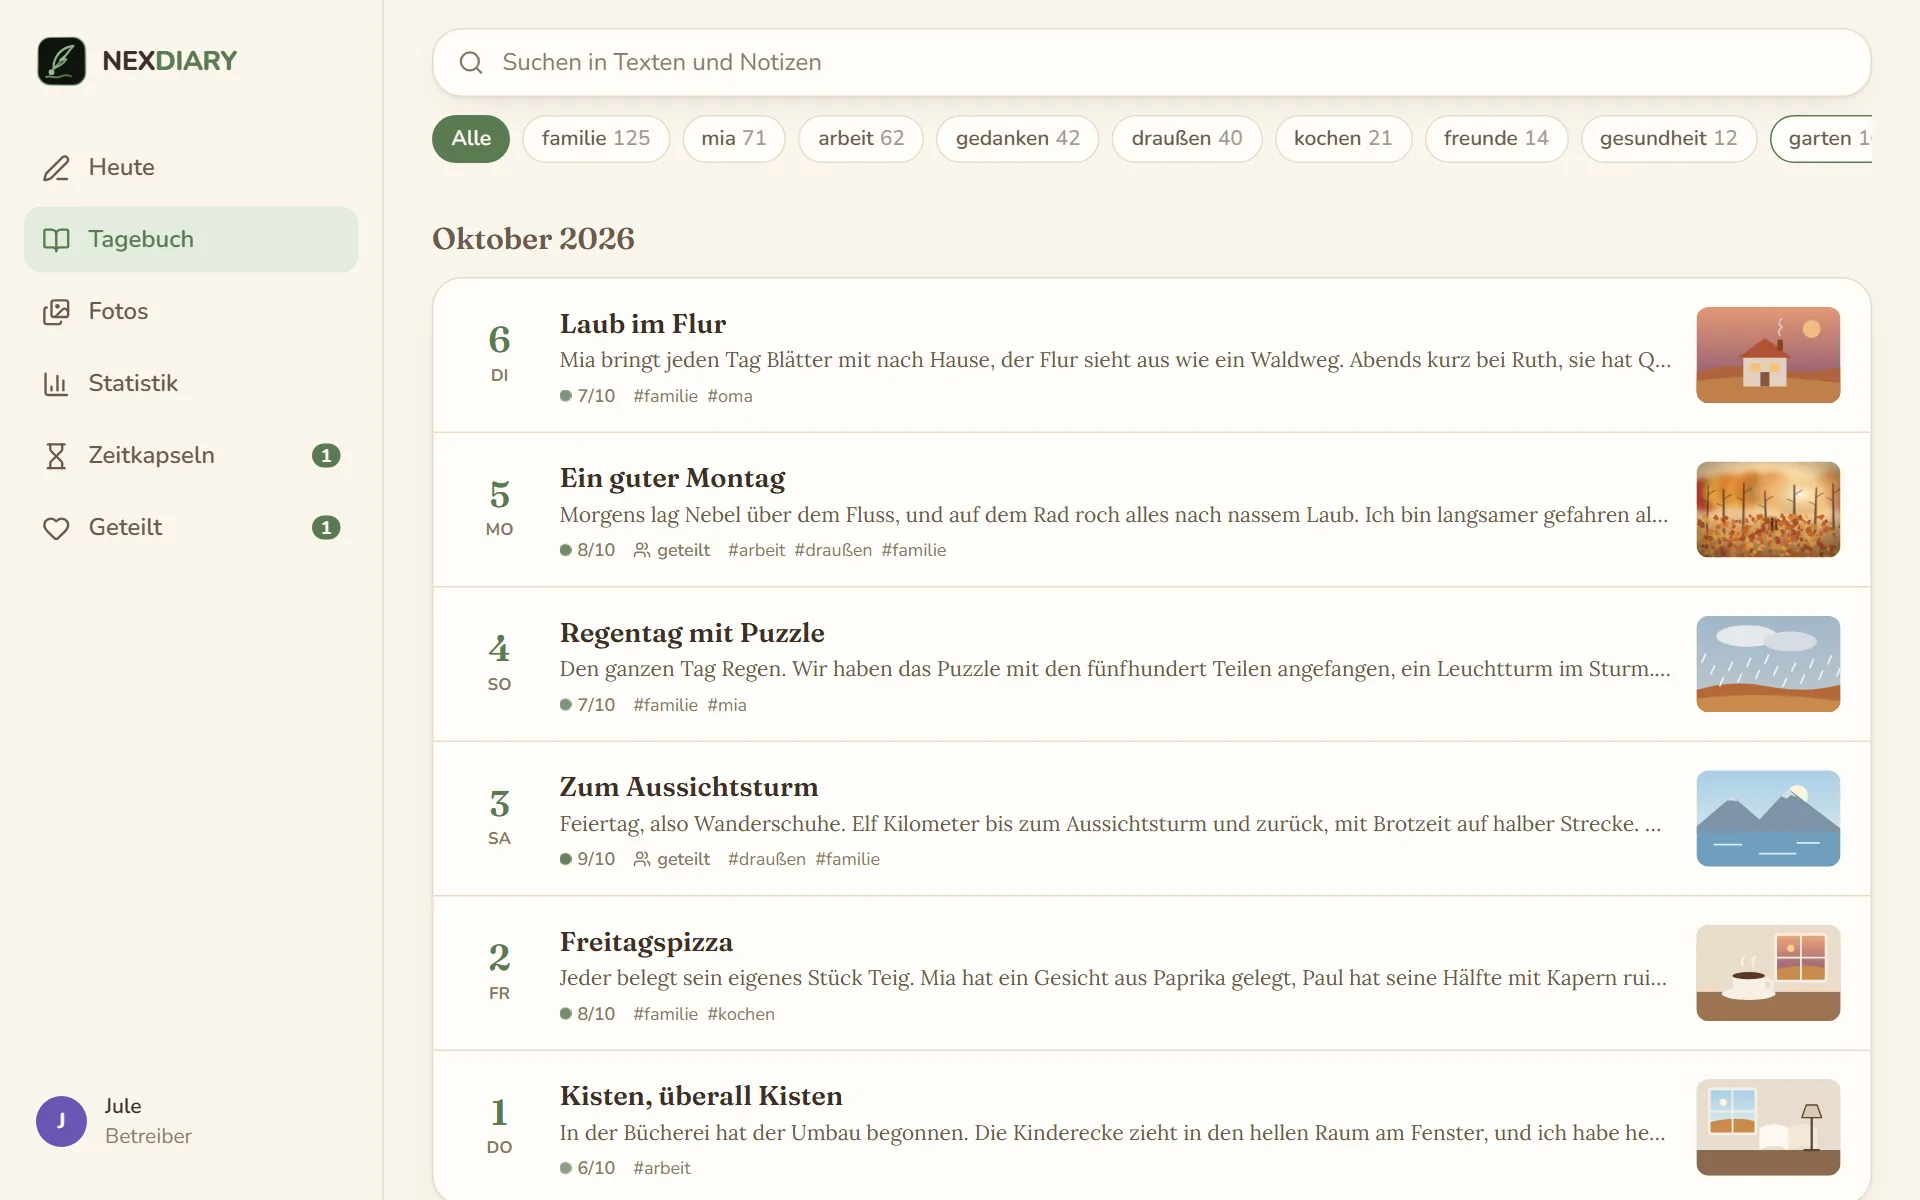Filter entries by arbeit tag
The width and height of the screenshot is (1920, 1200).
pos(861,139)
